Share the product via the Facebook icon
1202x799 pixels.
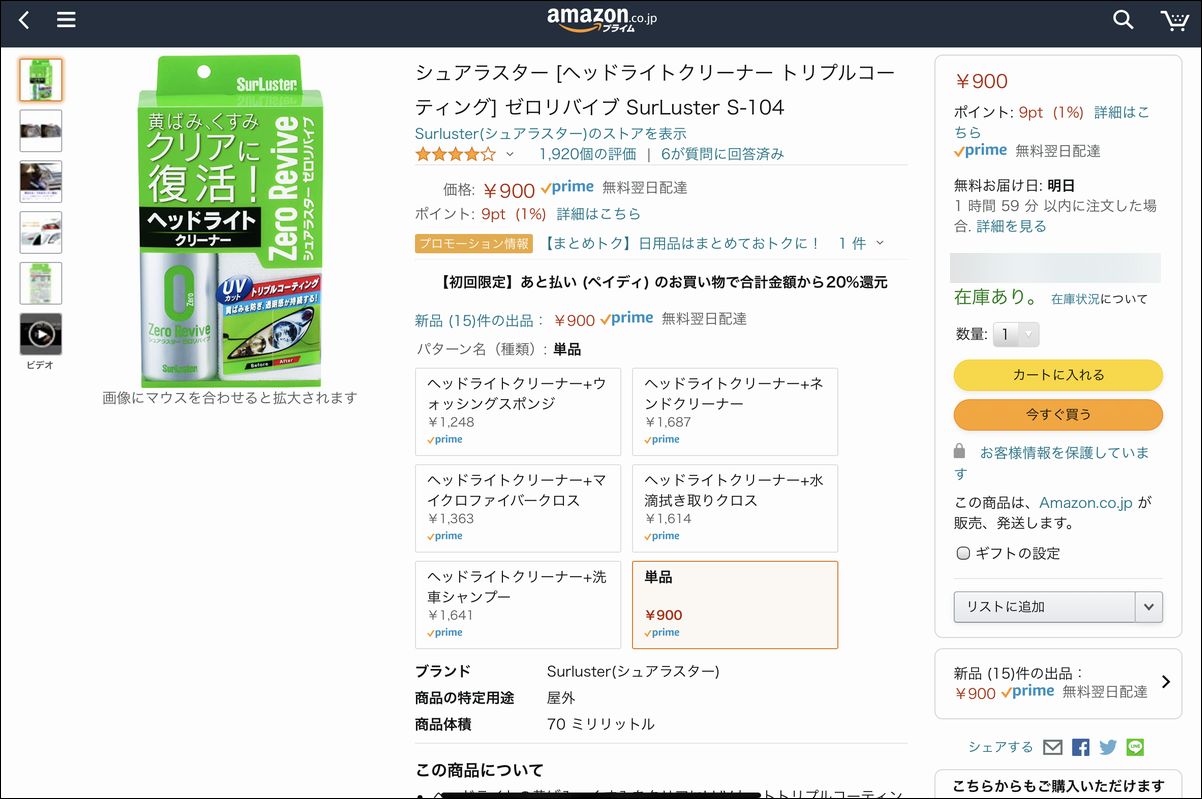click(1080, 746)
